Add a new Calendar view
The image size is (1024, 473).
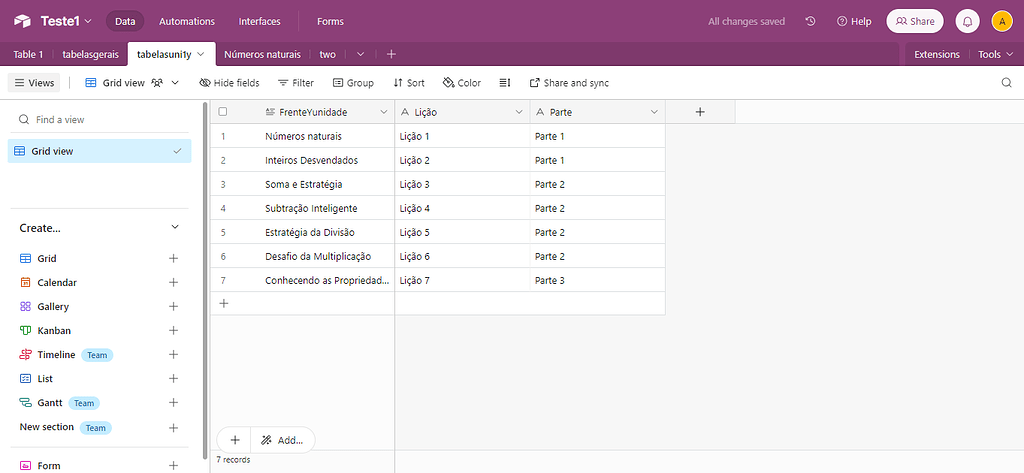coord(173,283)
